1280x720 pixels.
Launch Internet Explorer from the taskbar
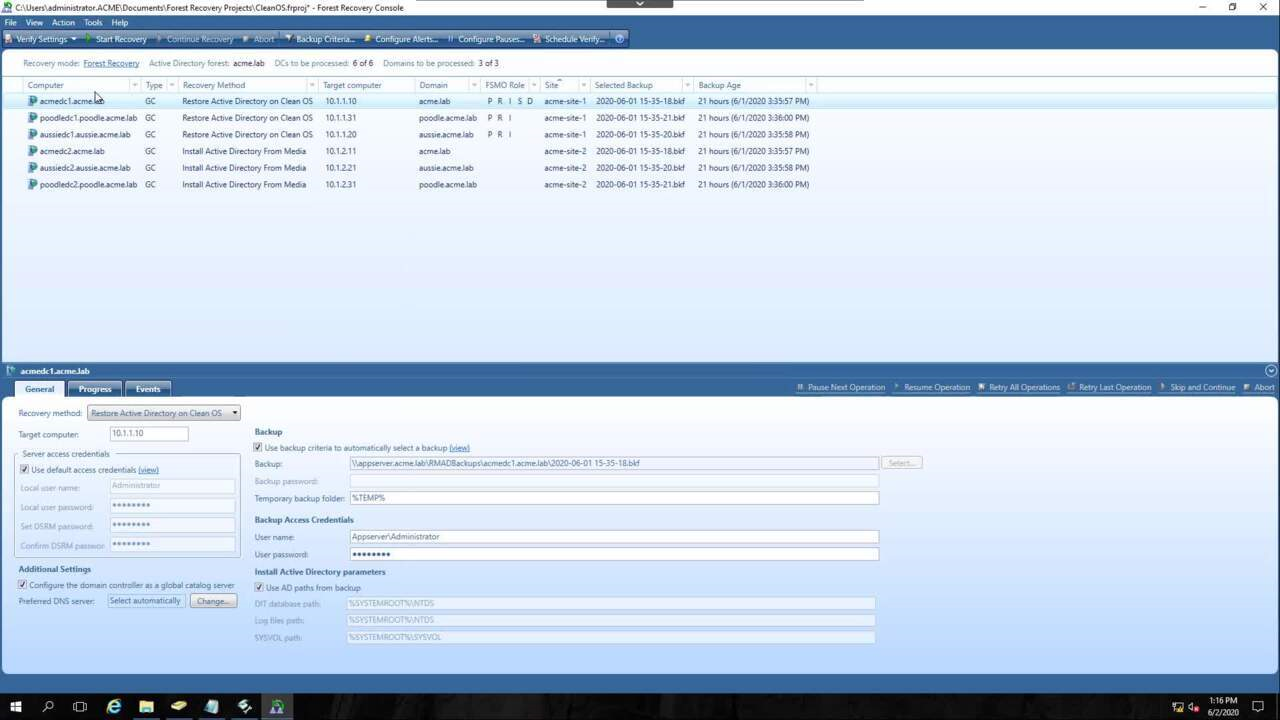tap(113, 707)
